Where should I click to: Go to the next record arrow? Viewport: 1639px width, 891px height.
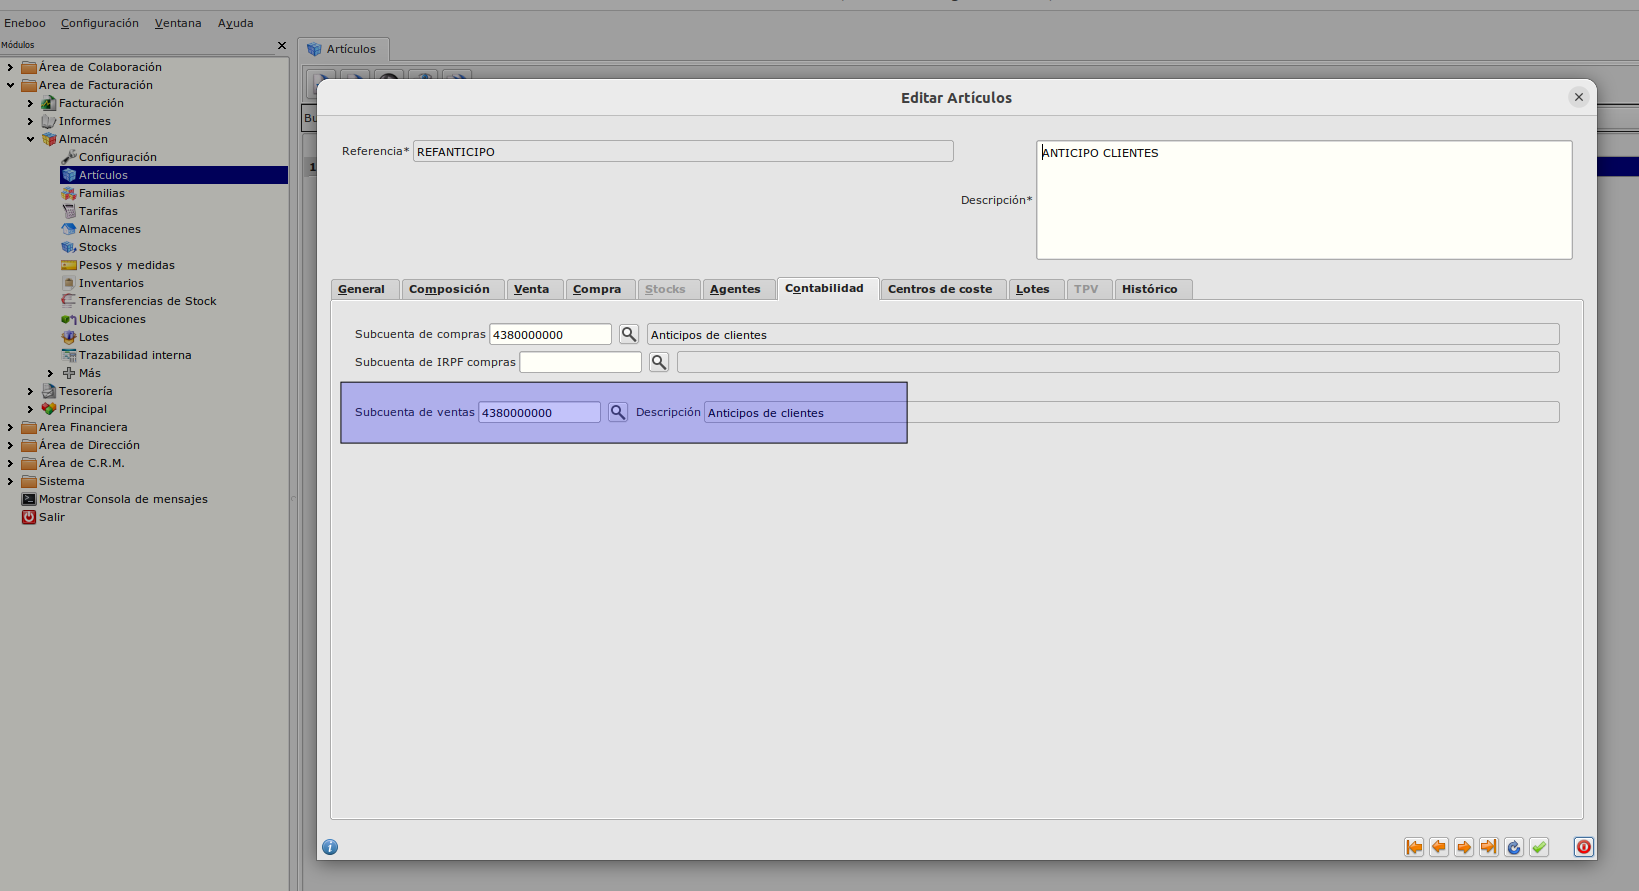1464,847
